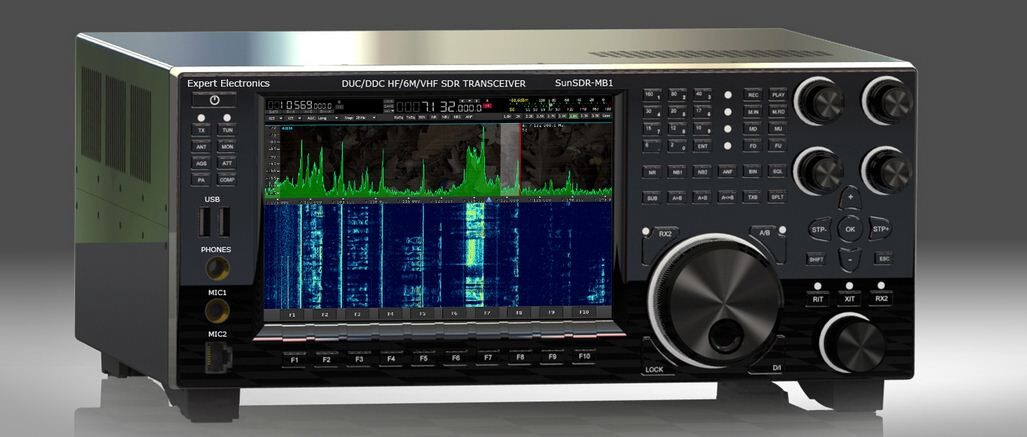Toggle the PA power amplifier button

pyautogui.click(x=201, y=179)
